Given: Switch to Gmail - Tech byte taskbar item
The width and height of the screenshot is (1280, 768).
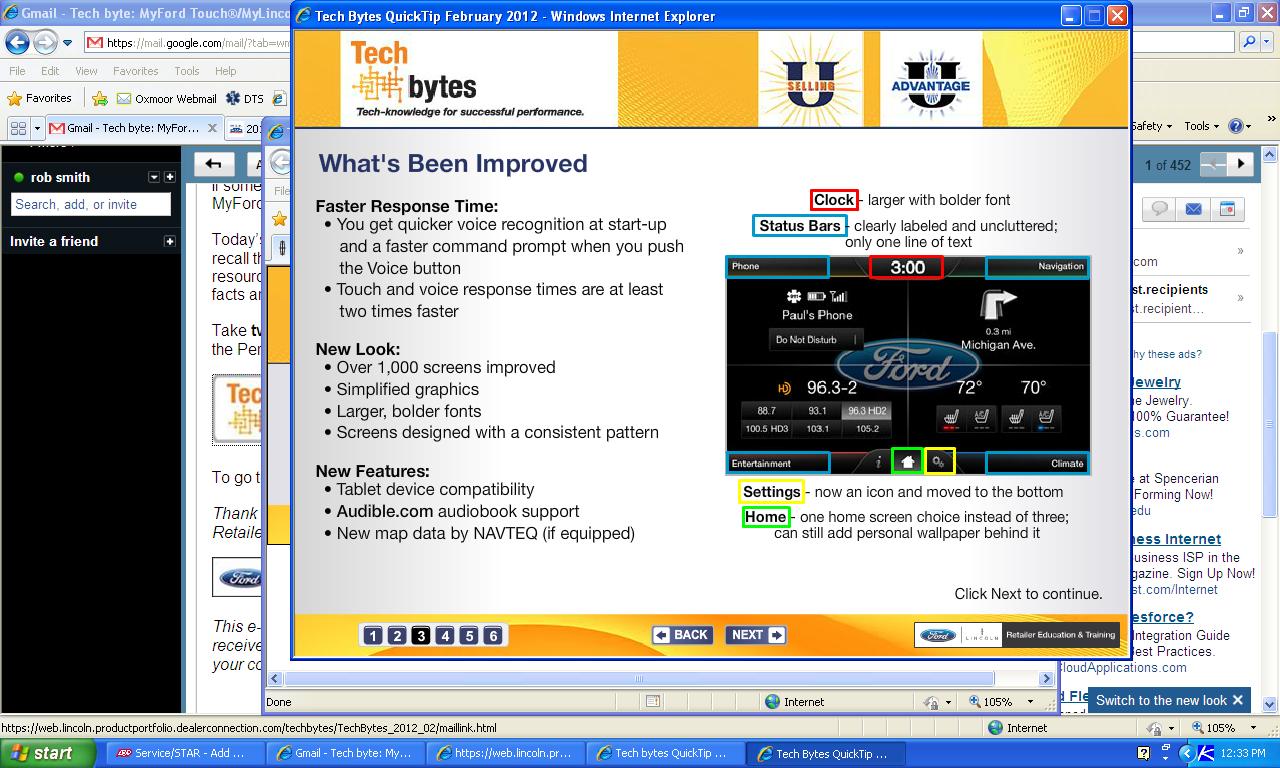Looking at the screenshot, I should click(345, 753).
